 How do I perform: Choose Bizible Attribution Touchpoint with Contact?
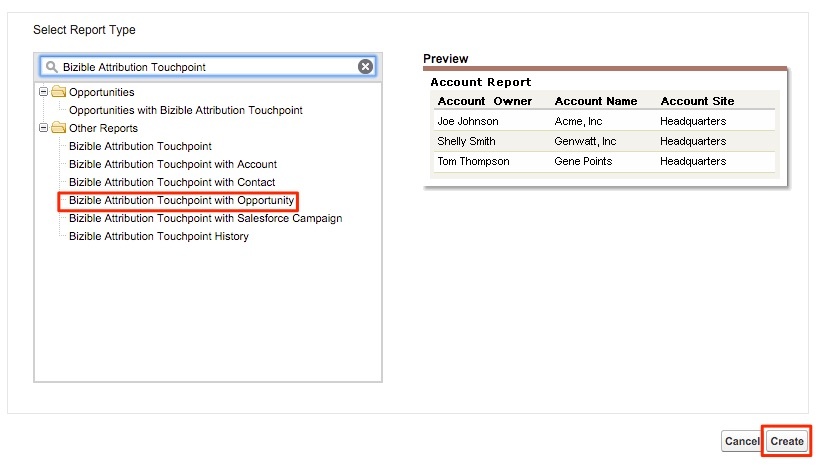click(172, 182)
